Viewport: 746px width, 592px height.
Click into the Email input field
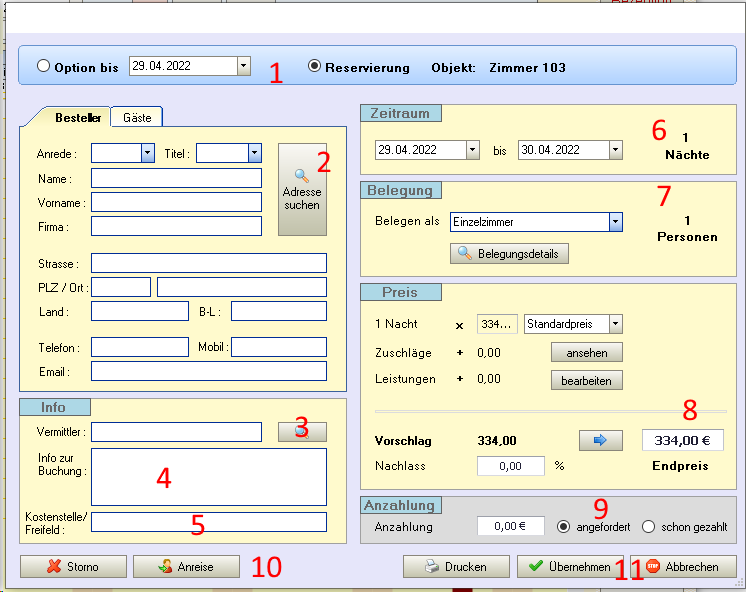(208, 372)
